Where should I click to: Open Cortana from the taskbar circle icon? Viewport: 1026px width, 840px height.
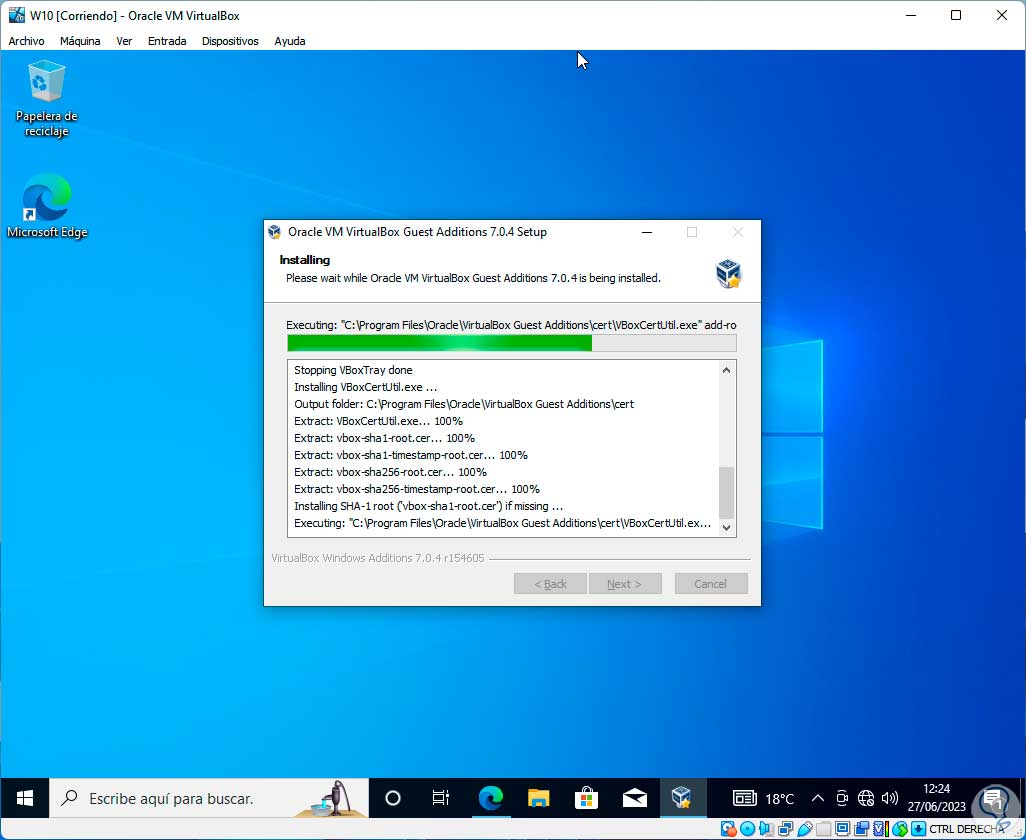[393, 798]
